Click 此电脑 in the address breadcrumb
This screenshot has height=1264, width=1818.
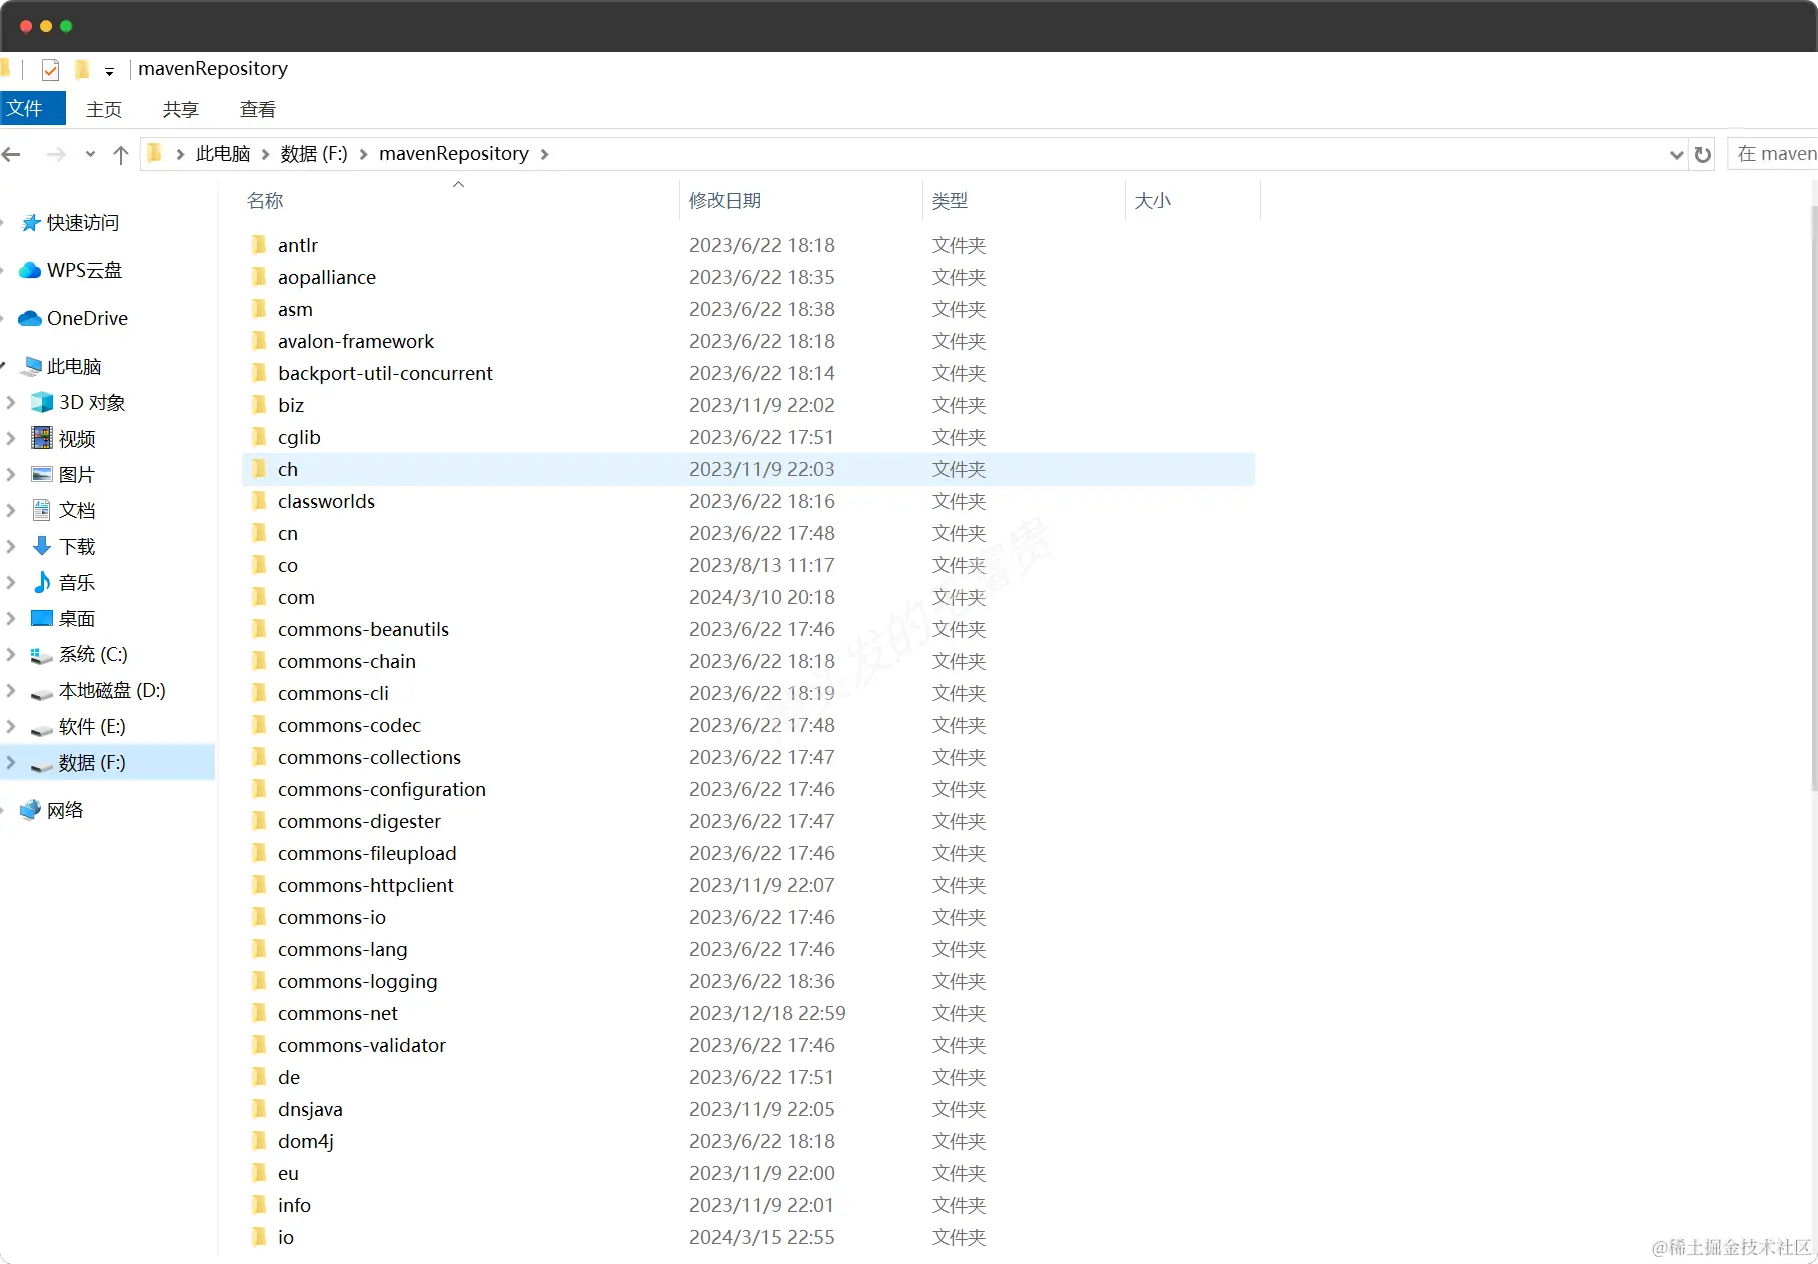[223, 154]
